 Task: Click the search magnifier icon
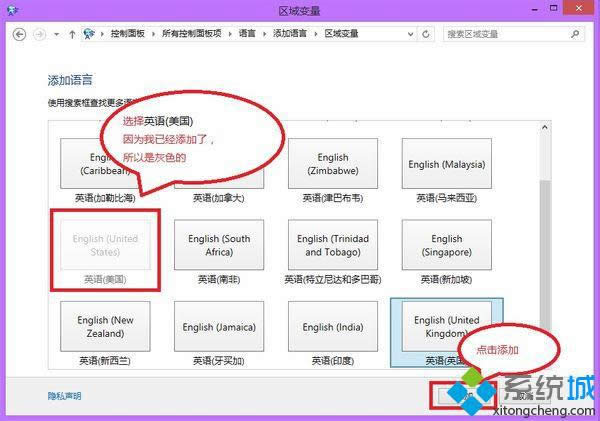coord(575,34)
